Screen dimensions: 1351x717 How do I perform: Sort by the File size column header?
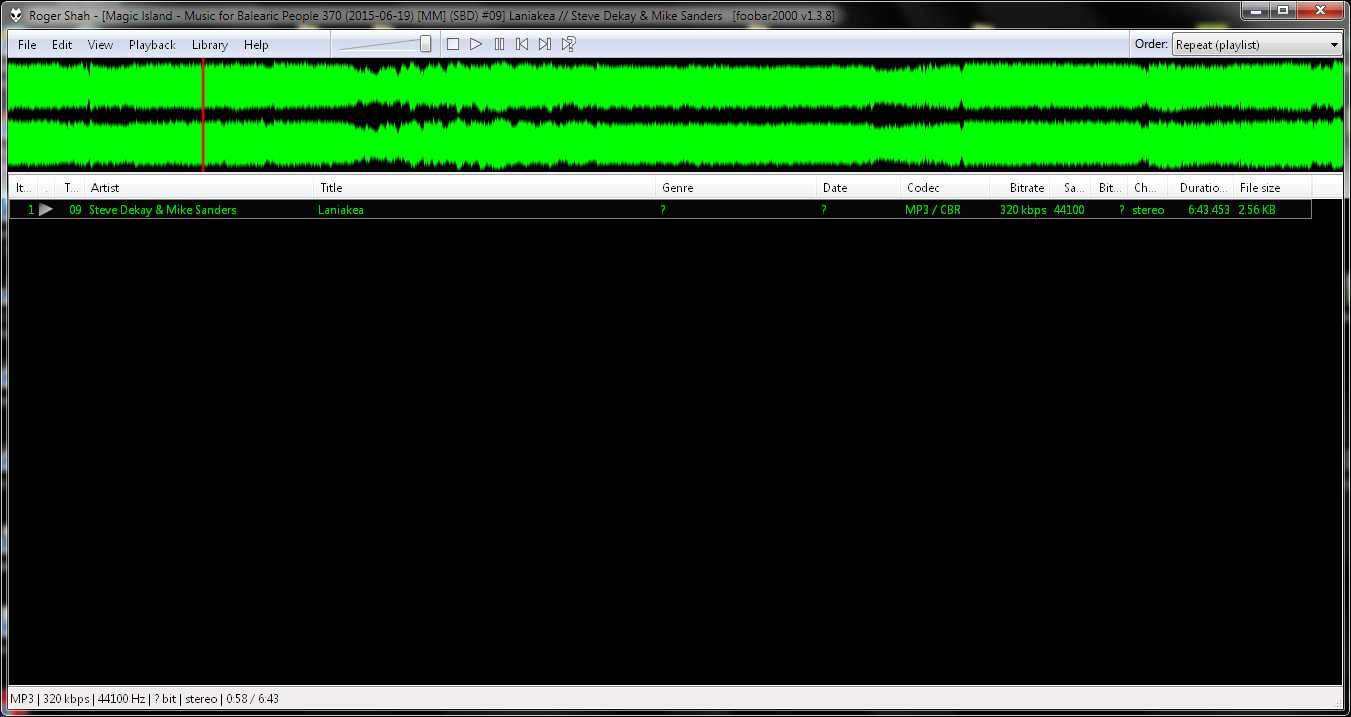[1272, 188]
